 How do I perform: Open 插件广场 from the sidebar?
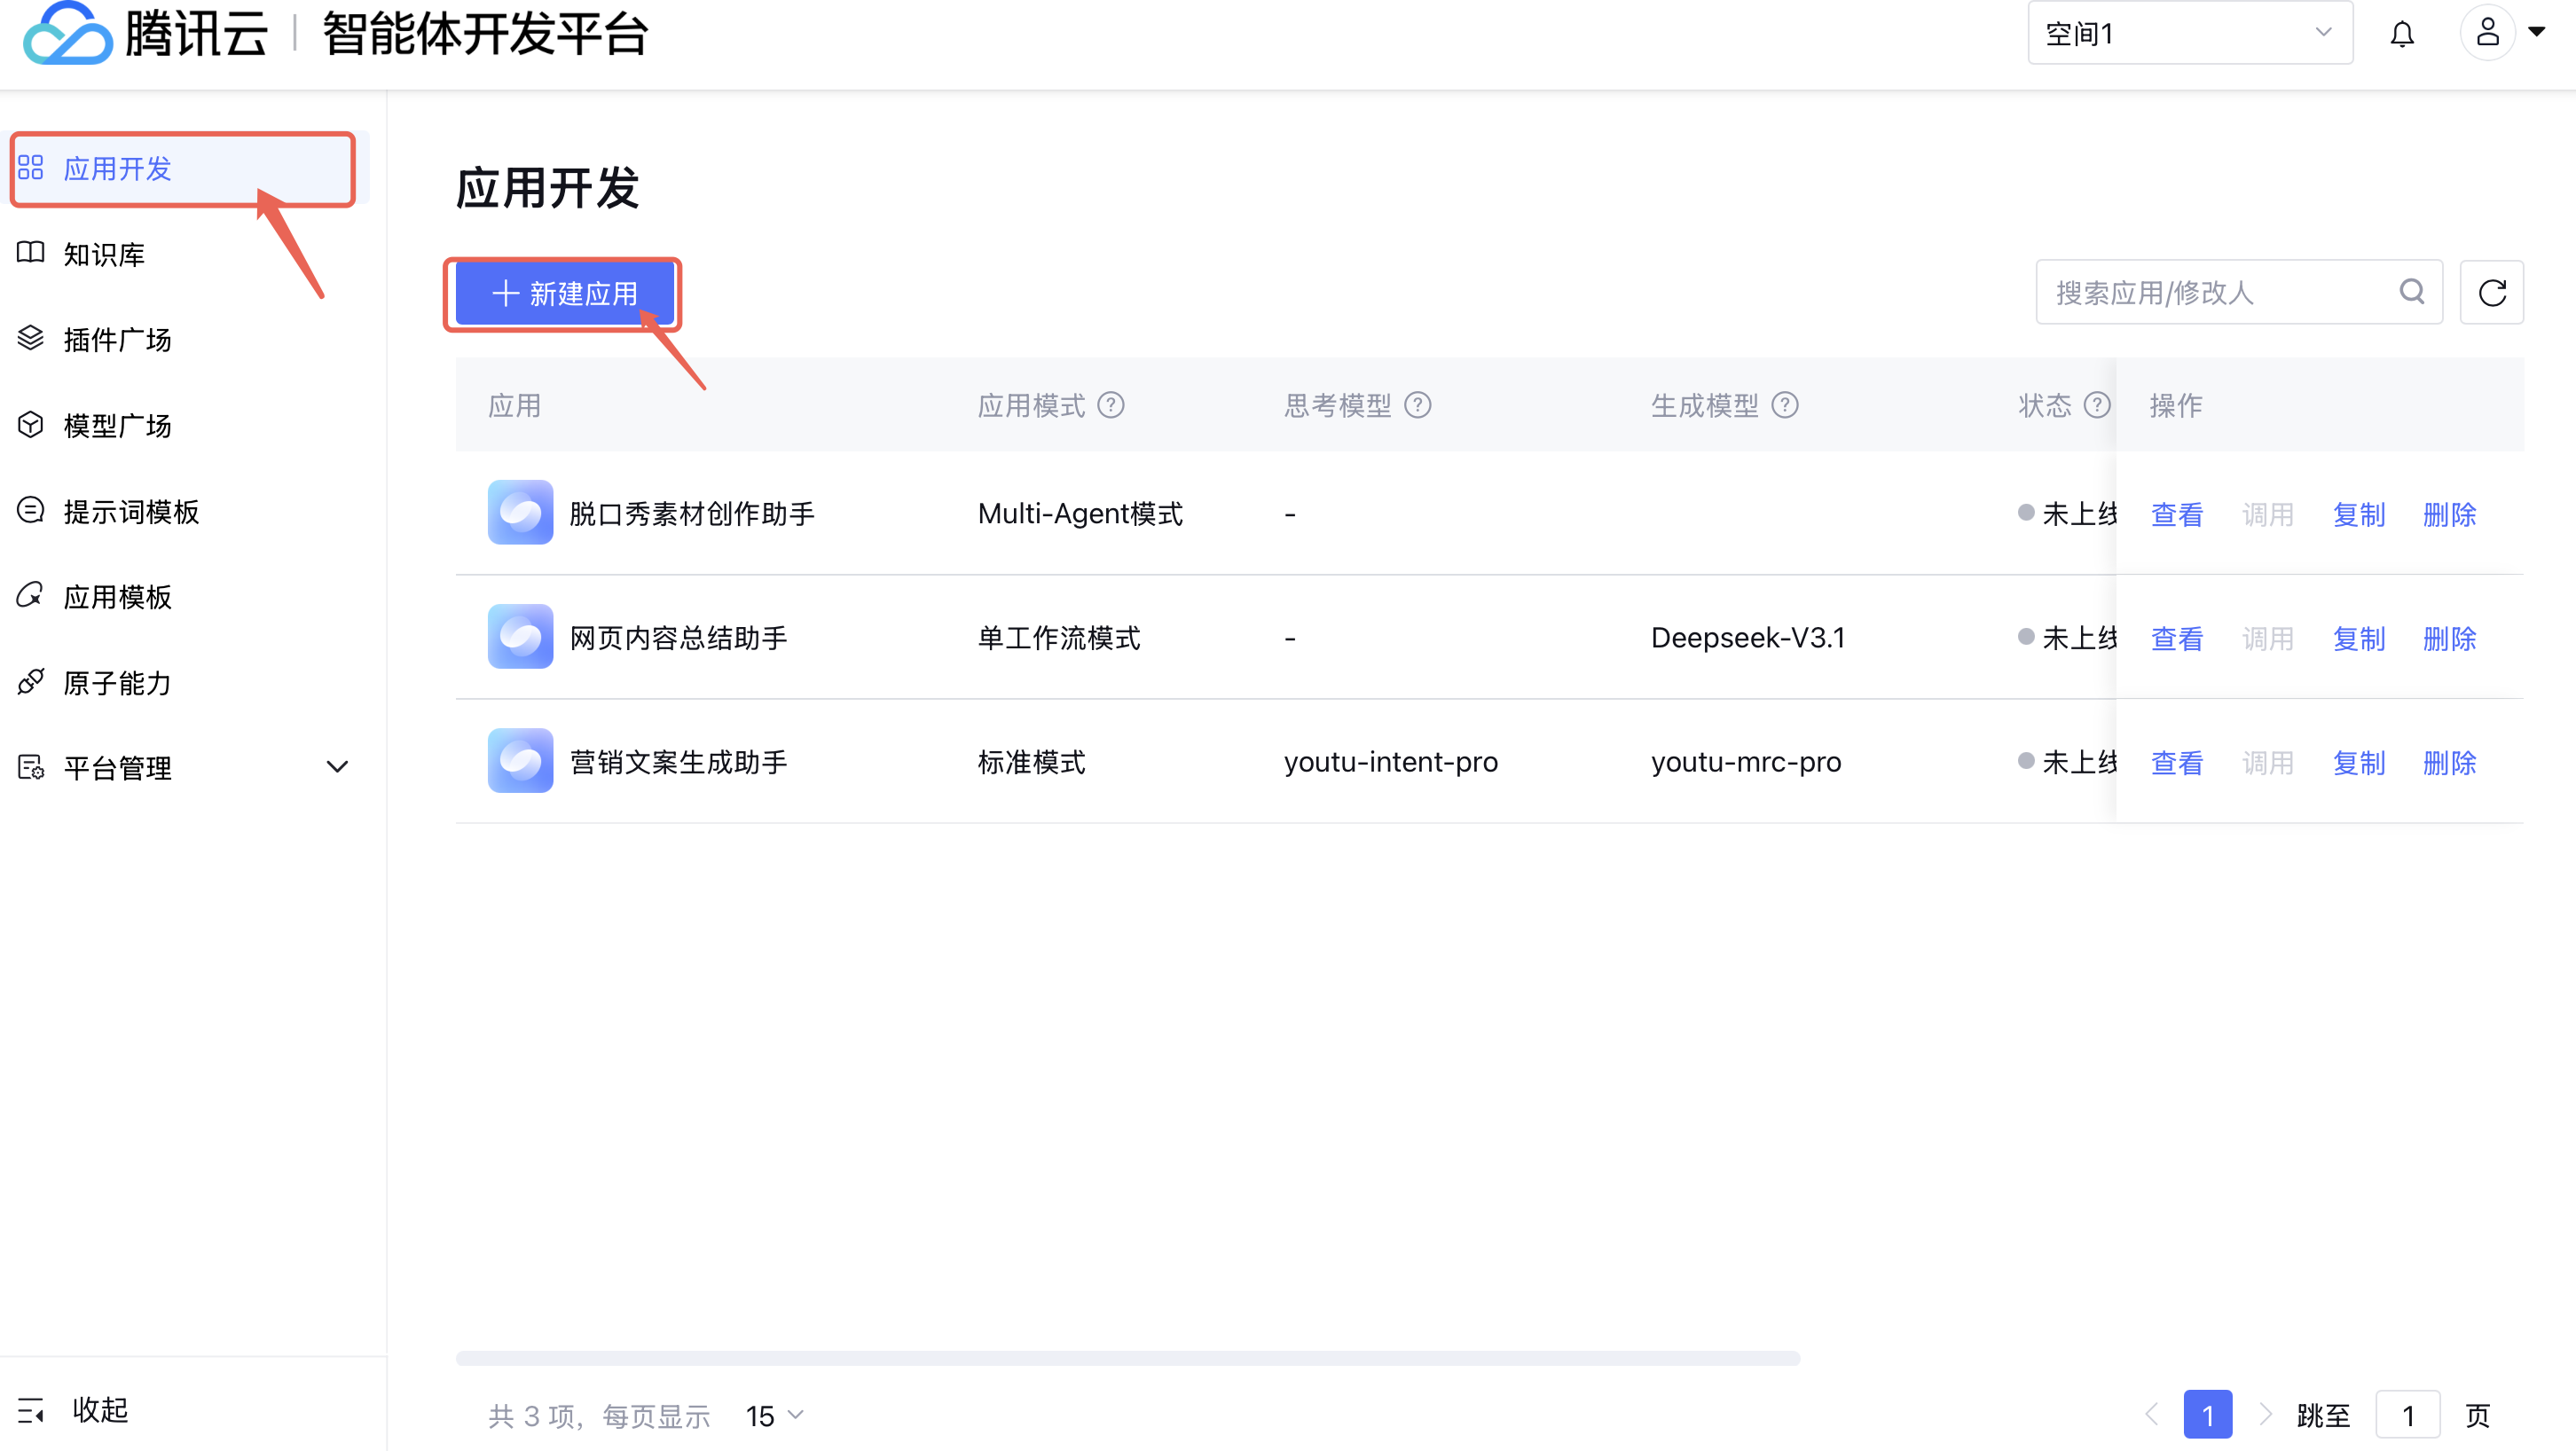pos(117,340)
